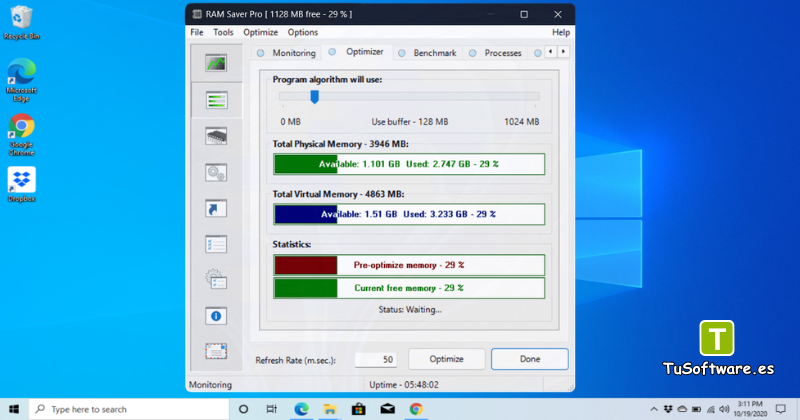
Task: Click the '1024 MB' slider maximum label
Action: point(521,122)
